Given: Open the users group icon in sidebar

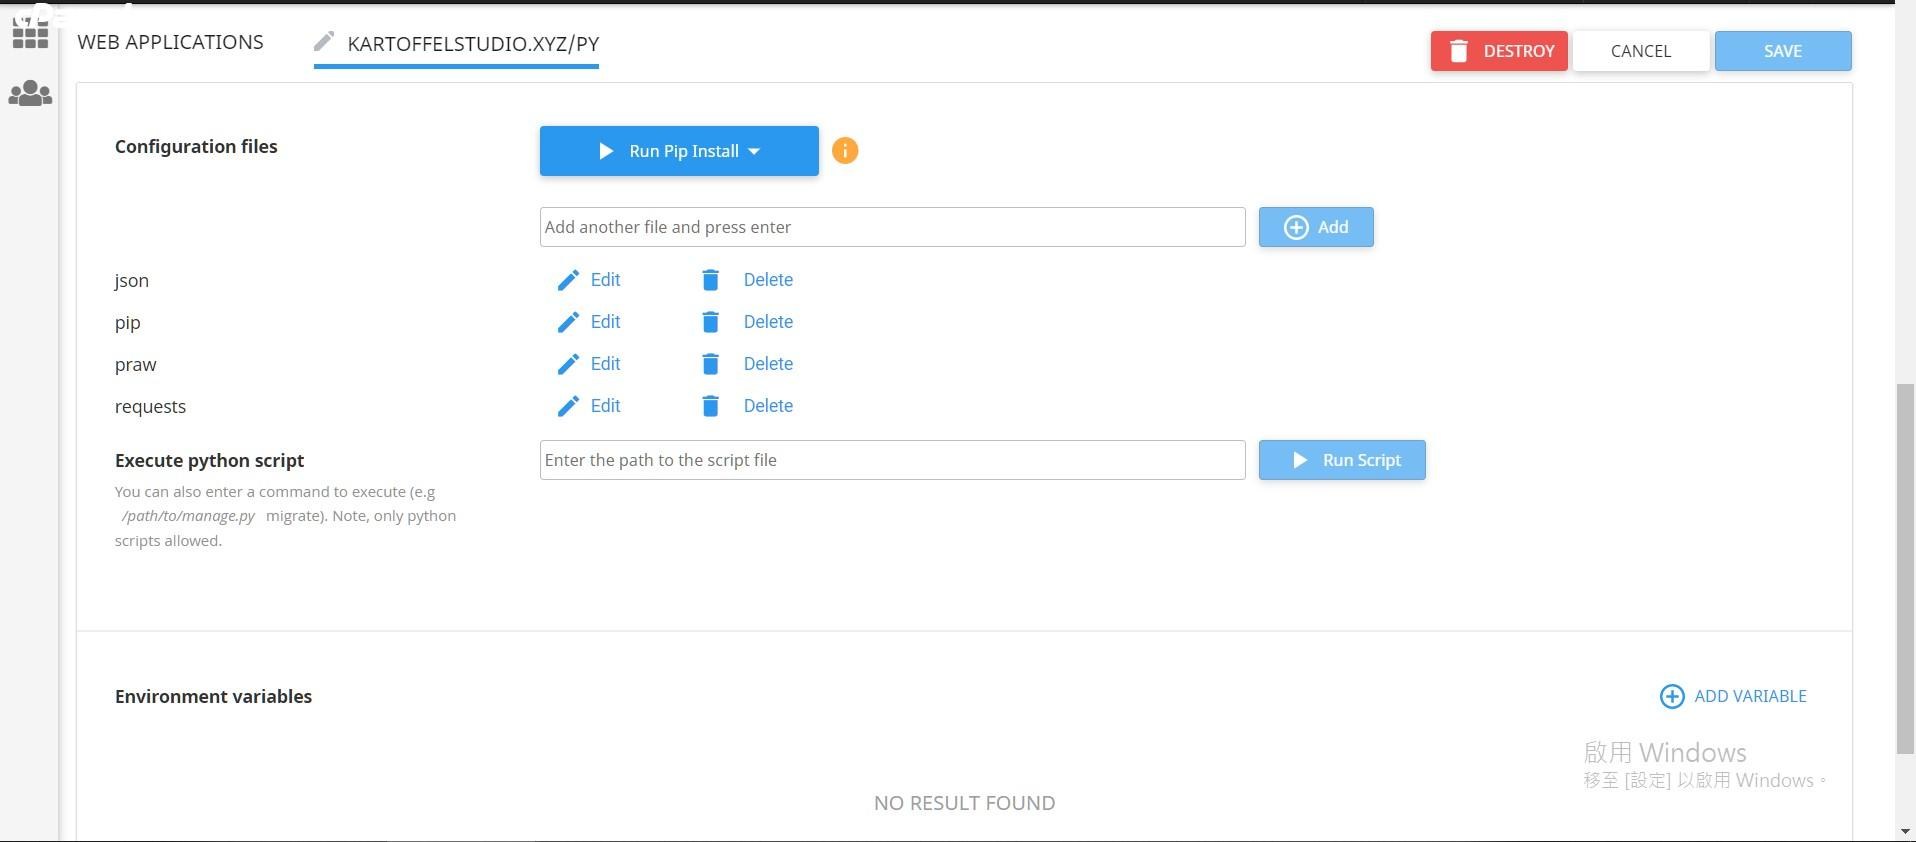Looking at the screenshot, I should (30, 94).
